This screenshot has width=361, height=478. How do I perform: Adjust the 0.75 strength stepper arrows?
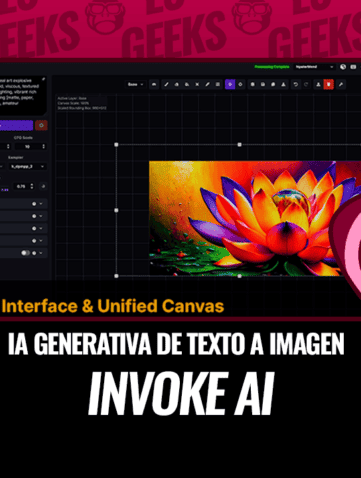32,186
